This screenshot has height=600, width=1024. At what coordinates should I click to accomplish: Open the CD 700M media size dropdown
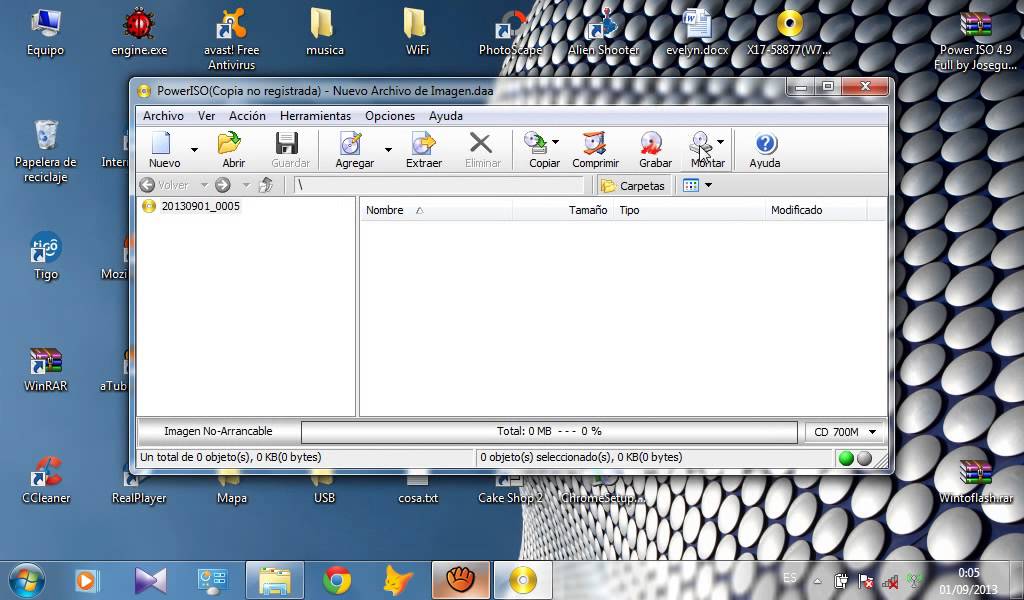(845, 432)
